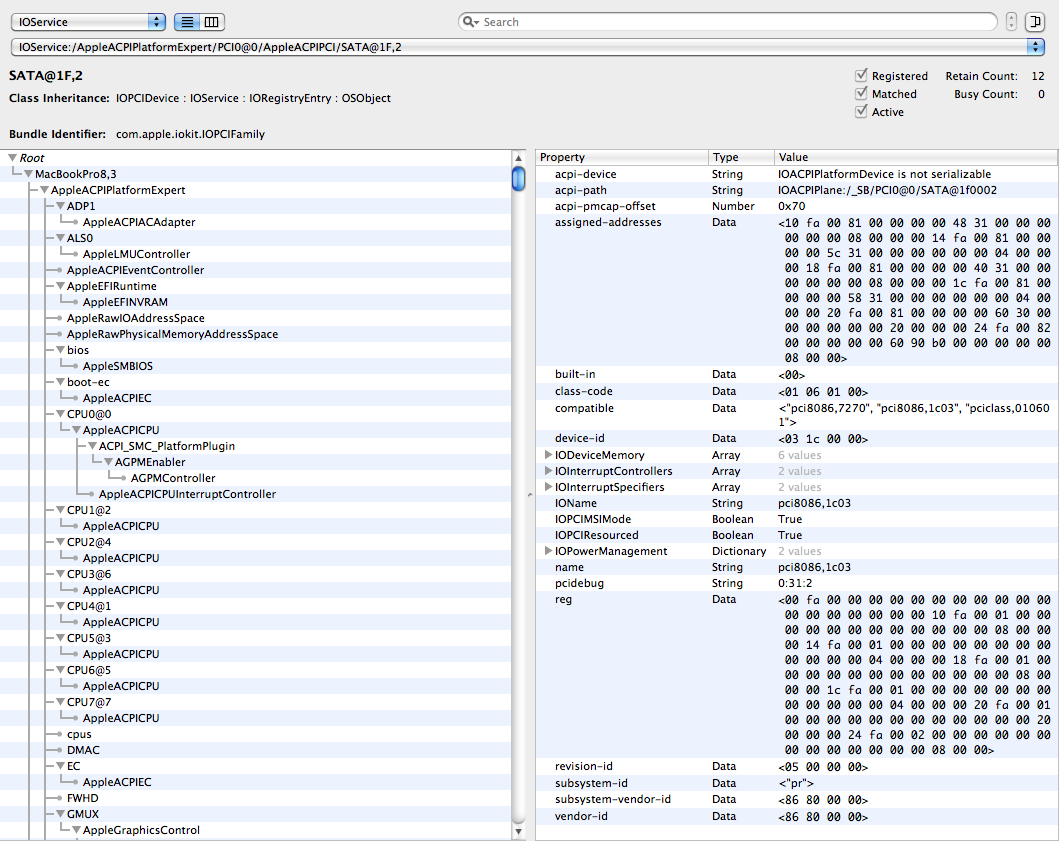Screen dimensions: 1059x841
Task: Select AppleLMUController tree item
Action: 136,254
